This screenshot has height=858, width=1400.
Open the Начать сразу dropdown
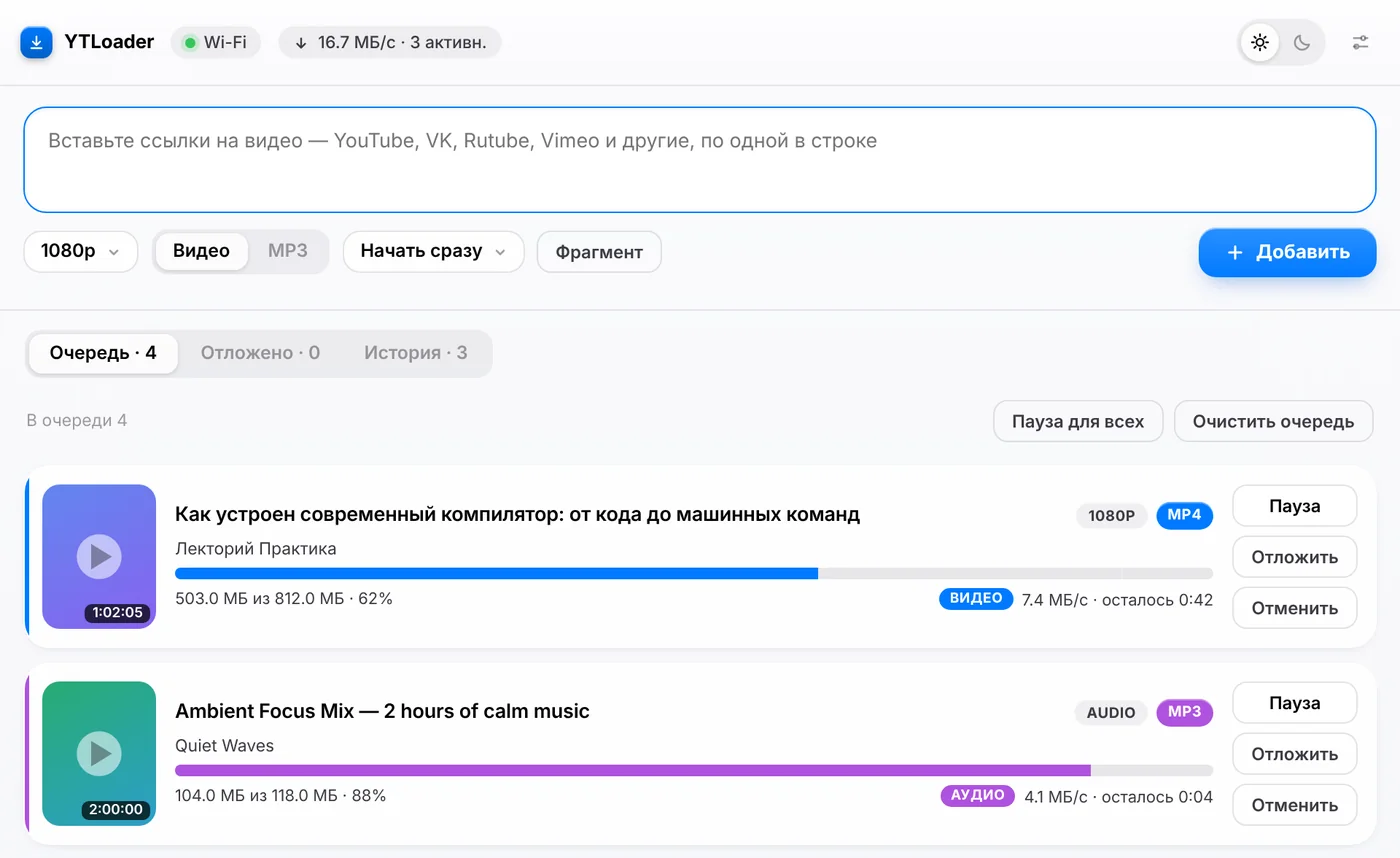pyautogui.click(x=434, y=251)
